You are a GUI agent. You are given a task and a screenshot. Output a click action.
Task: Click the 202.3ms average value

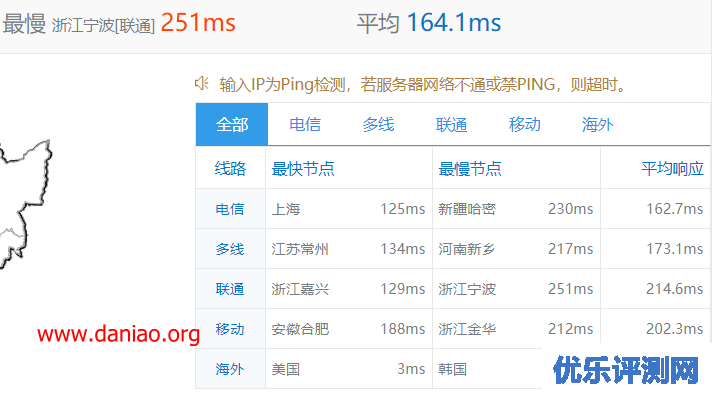pos(675,329)
